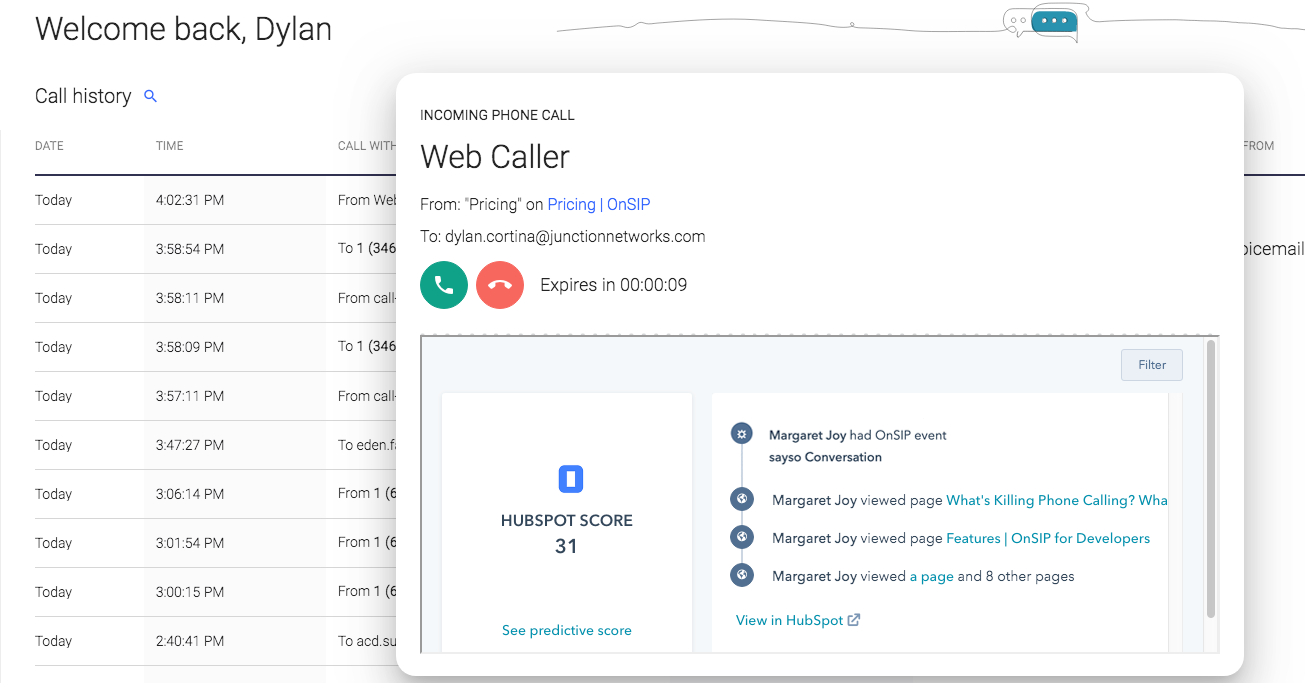Click globe icon beside What's Killing Phone Calling
This screenshot has width=1305, height=683.
coord(741,500)
